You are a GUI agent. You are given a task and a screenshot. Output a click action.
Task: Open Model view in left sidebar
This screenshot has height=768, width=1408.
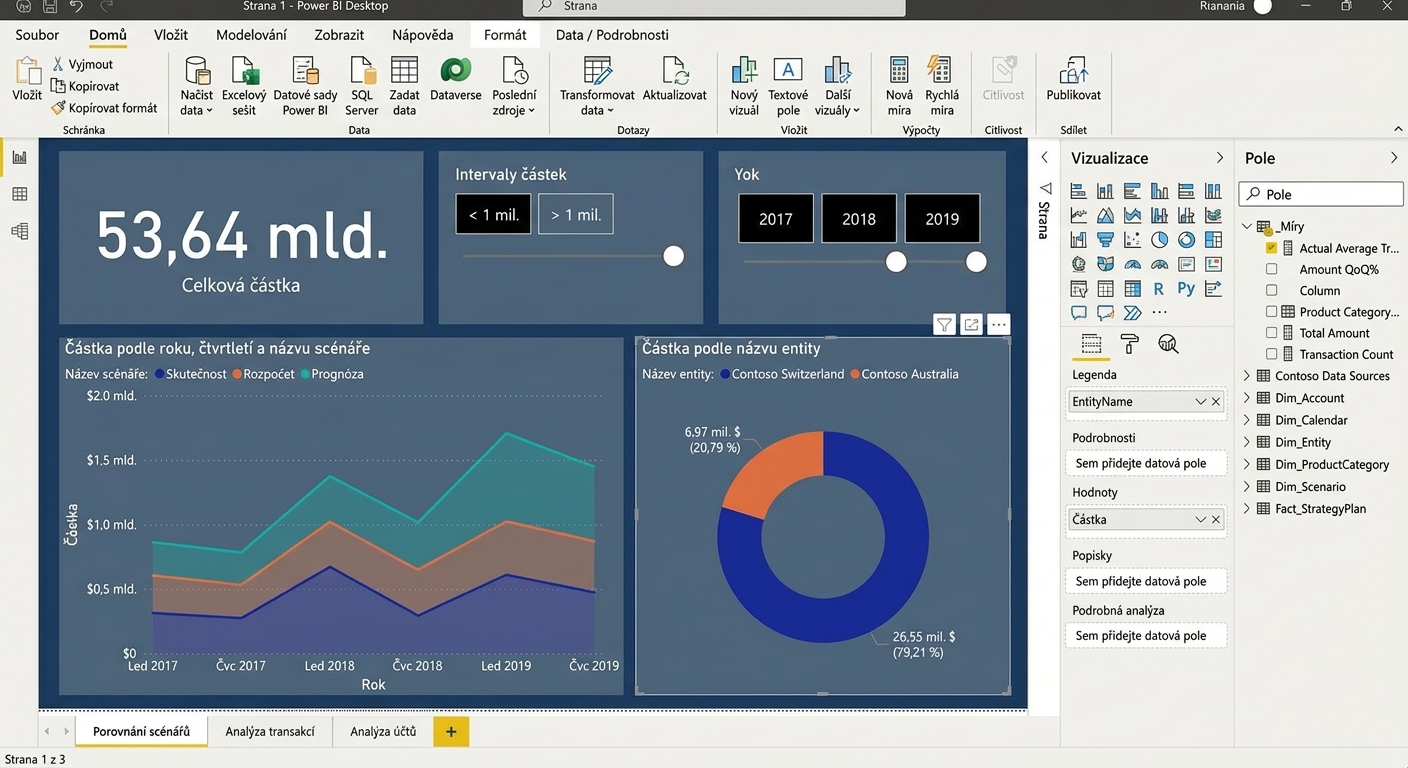click(19, 231)
